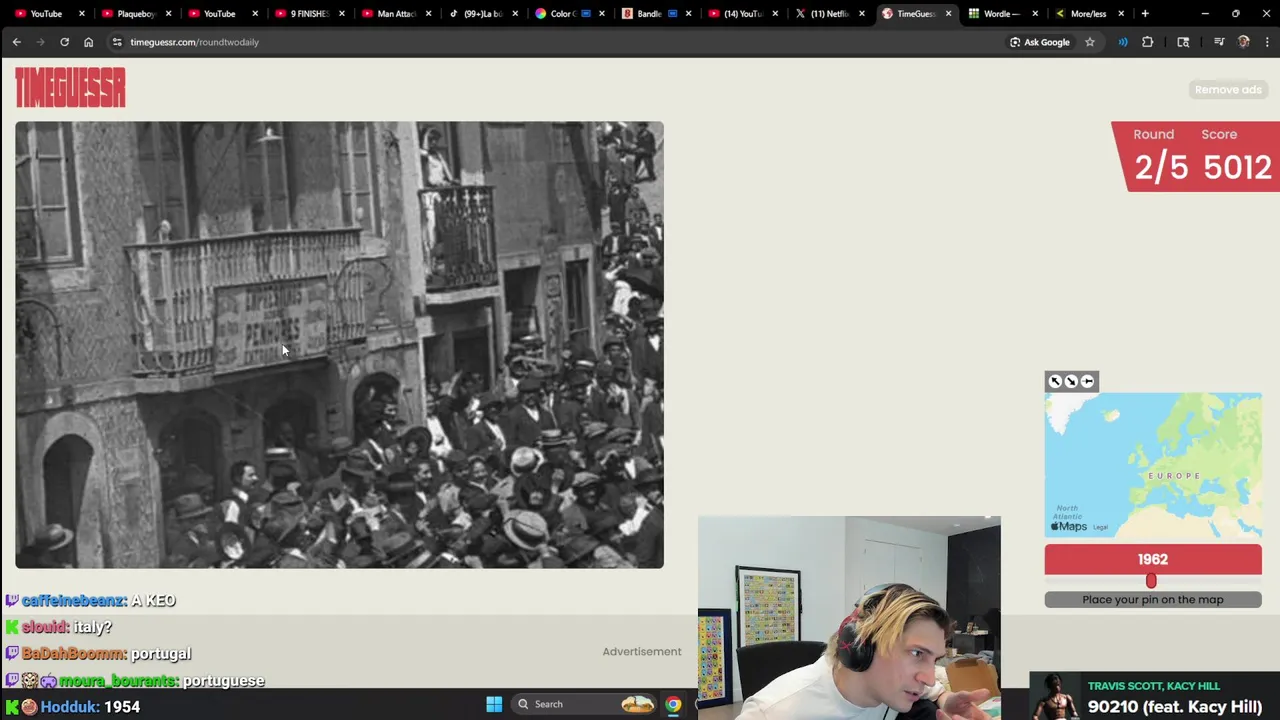Click the 'portugal' chat message
Image resolution: width=1280 pixels, height=720 pixels.
(160, 654)
